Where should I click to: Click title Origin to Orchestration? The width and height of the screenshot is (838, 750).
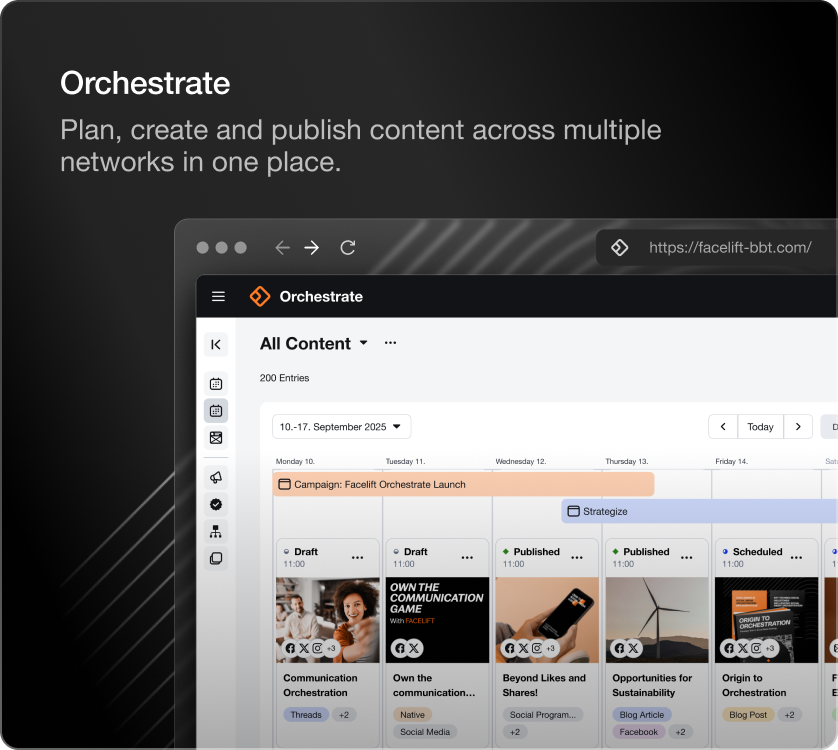[x=754, y=685]
